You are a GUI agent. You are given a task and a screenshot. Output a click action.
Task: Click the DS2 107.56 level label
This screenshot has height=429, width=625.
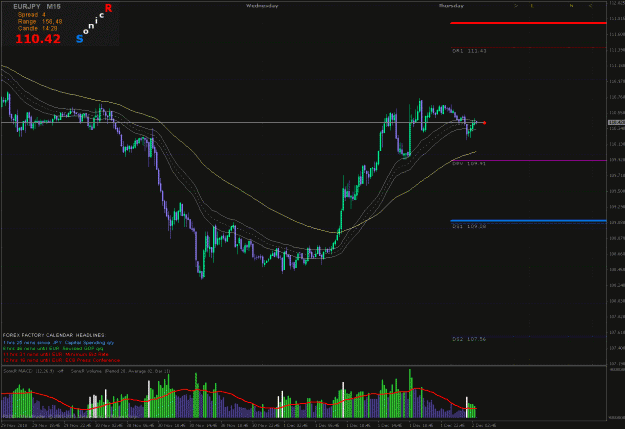click(x=469, y=339)
